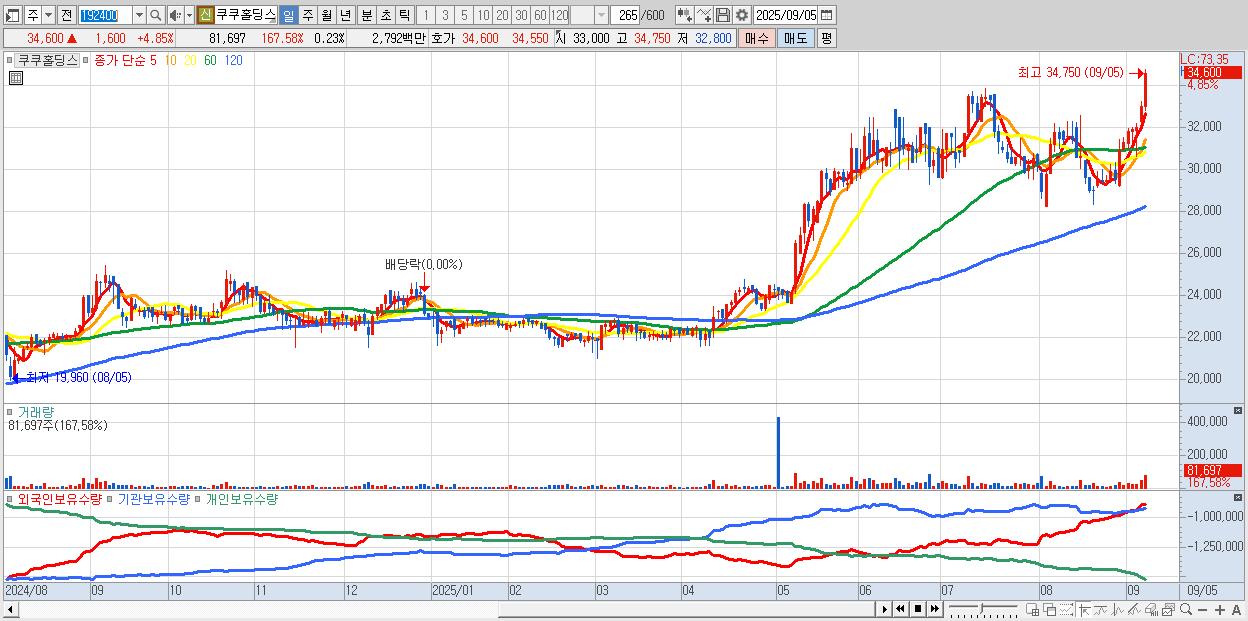
Task: Adjust the chart zoom slider at bottom
Action: point(982,609)
